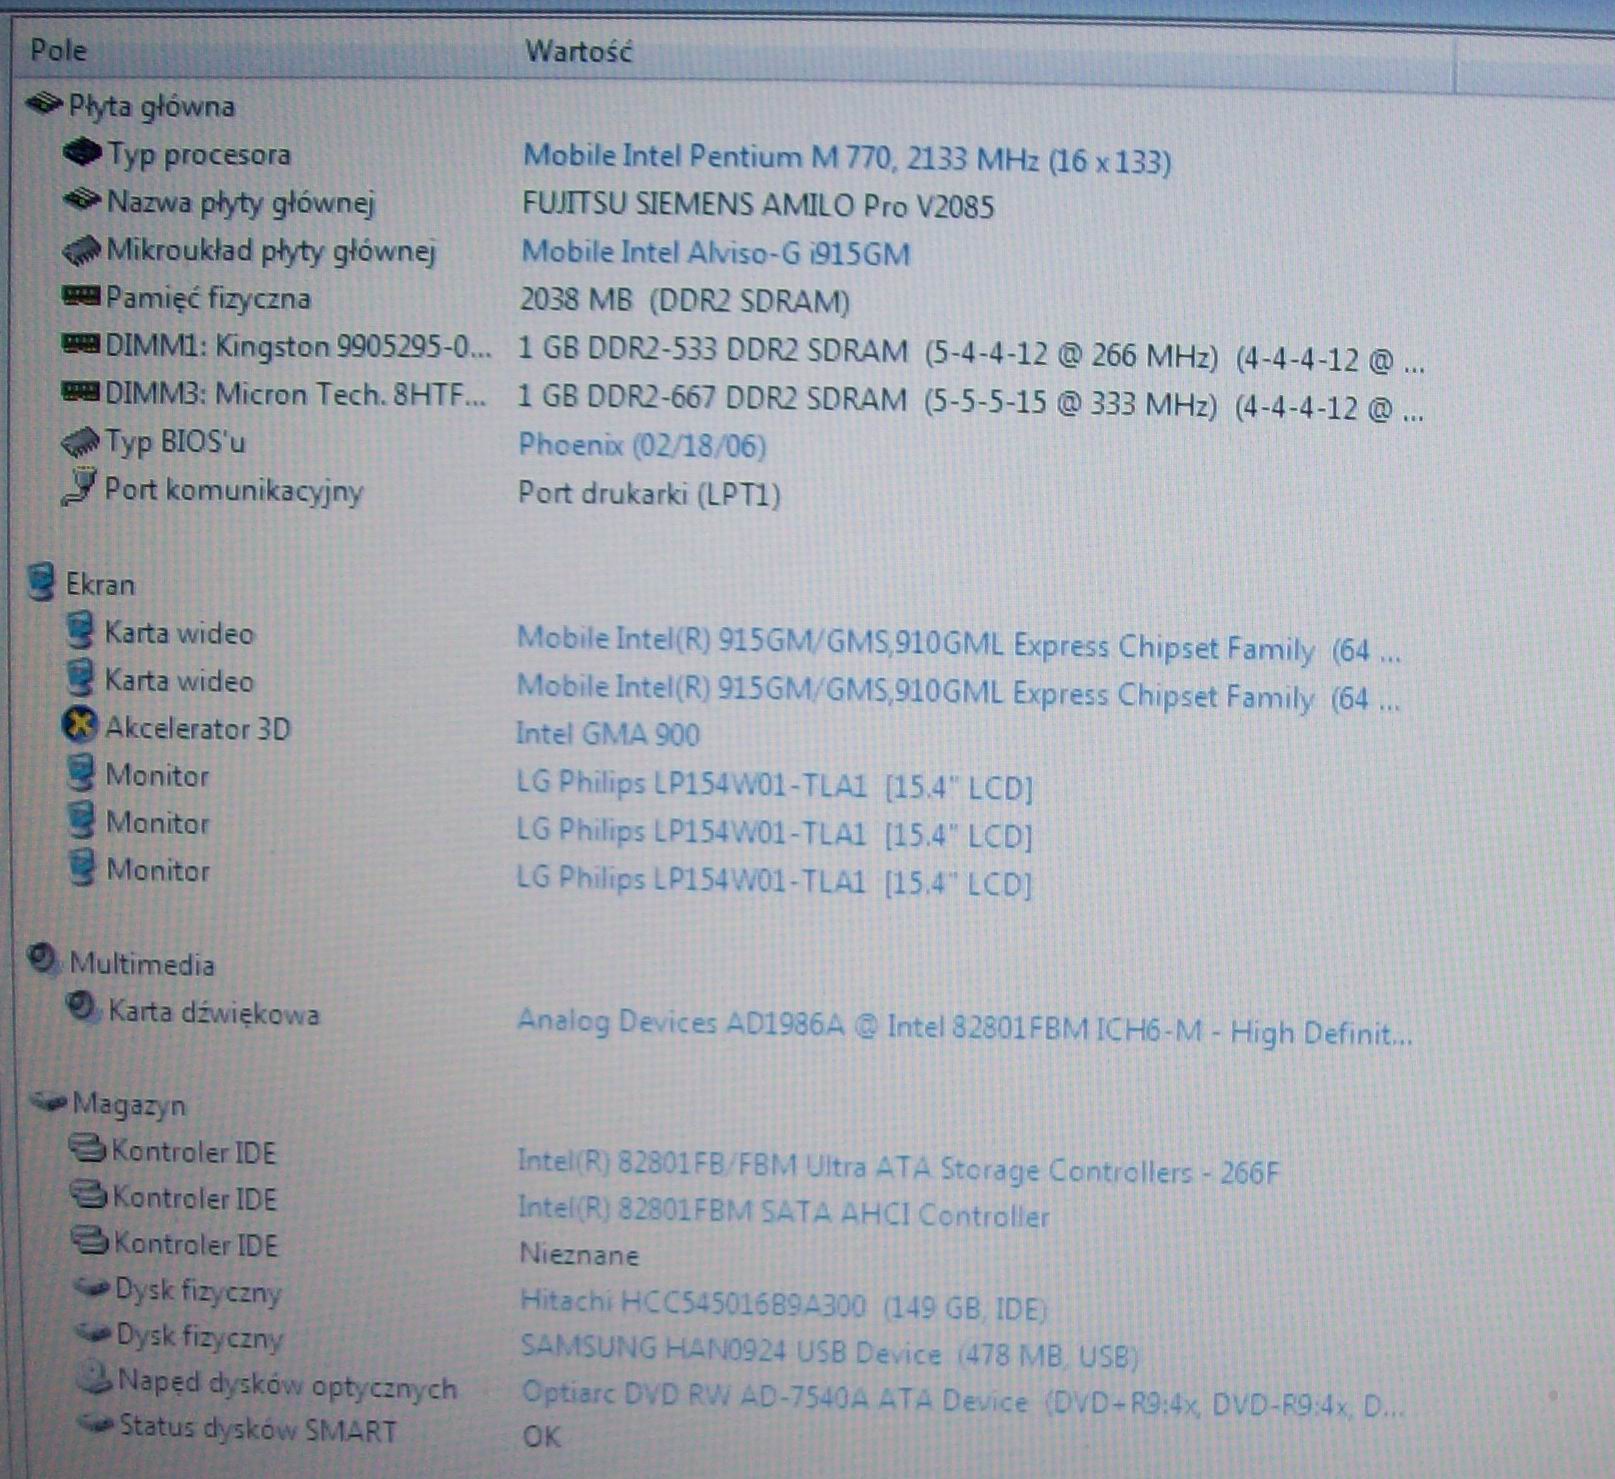Viewport: 1615px width, 1479px height.
Task: Select the Typ procesora field label
Action: coord(200,154)
